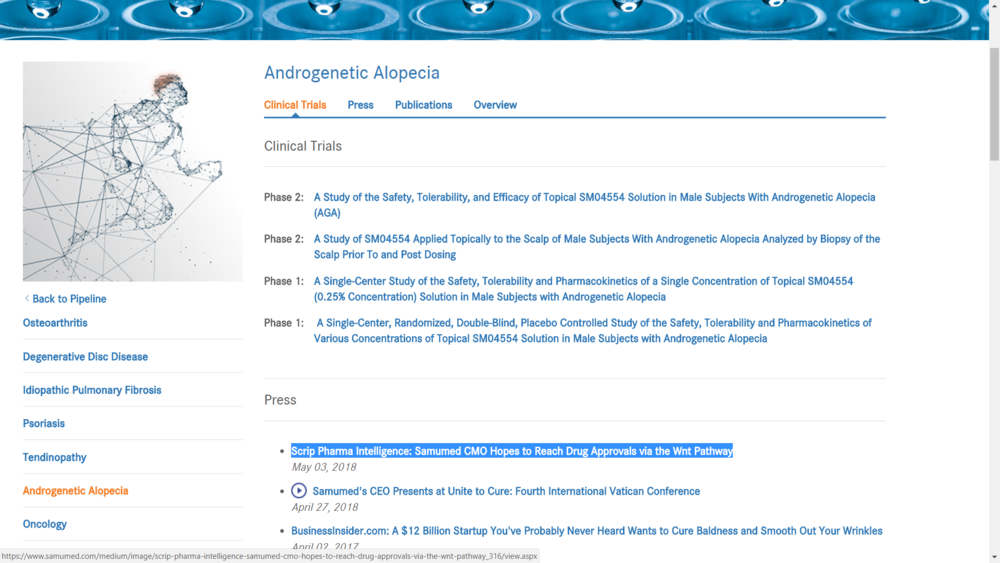The width and height of the screenshot is (1000, 563).
Task: Select the Clinical Trials tab
Action: [295, 105]
